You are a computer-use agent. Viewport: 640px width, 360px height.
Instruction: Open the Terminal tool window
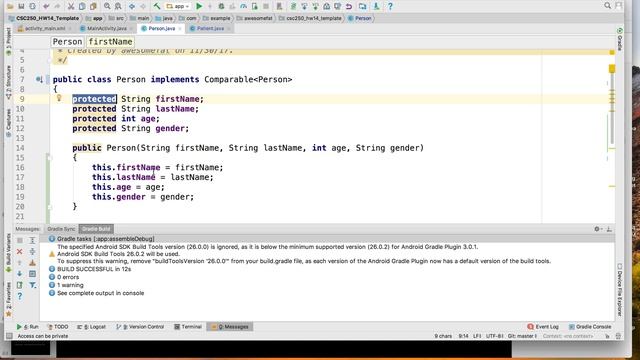point(188,327)
